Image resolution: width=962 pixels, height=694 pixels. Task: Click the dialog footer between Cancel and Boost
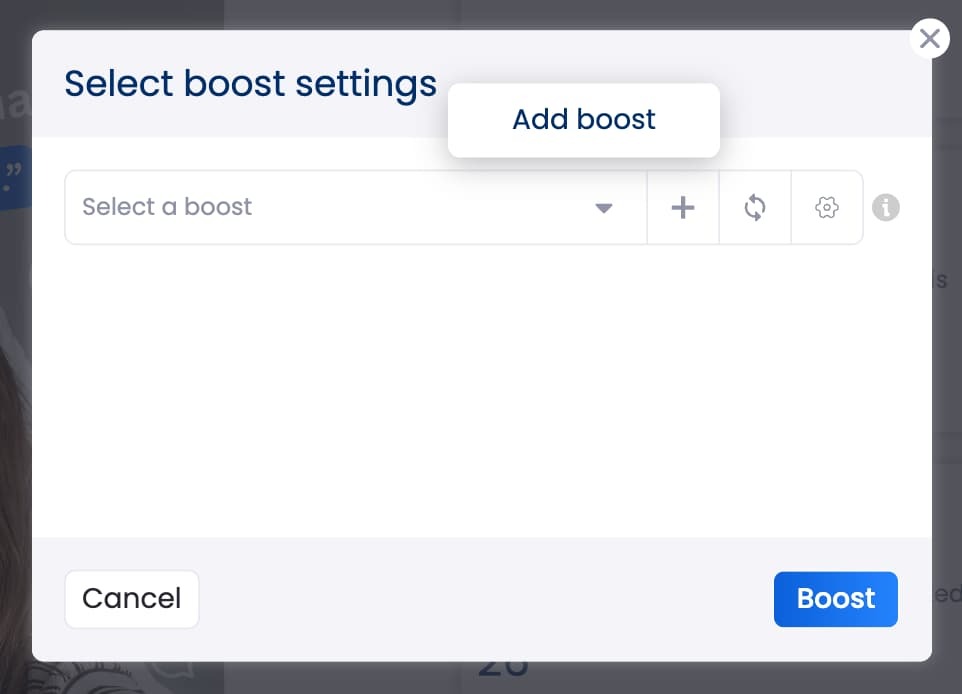point(480,599)
